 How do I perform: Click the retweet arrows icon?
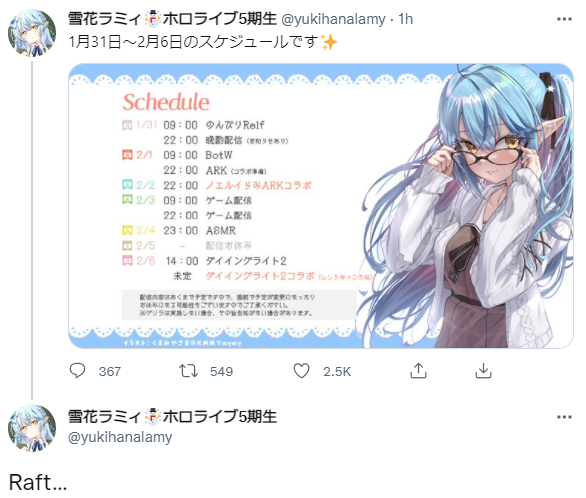188,371
